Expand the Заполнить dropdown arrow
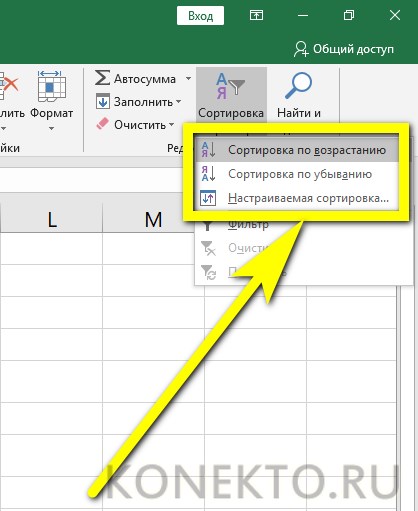This screenshot has width=418, height=511. click(179, 101)
